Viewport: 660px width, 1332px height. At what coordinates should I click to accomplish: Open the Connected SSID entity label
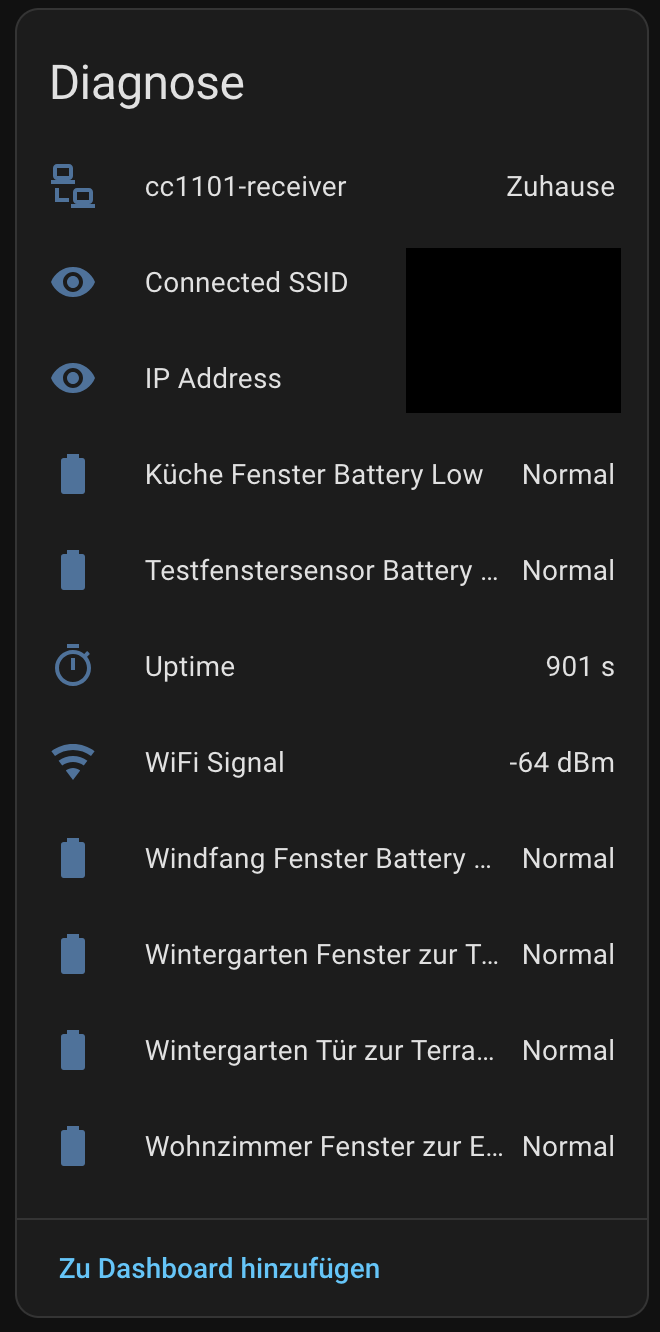click(x=246, y=283)
